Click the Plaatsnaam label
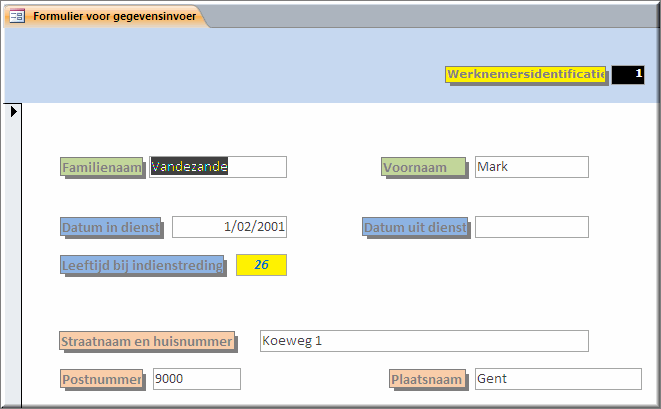 [x=427, y=379]
